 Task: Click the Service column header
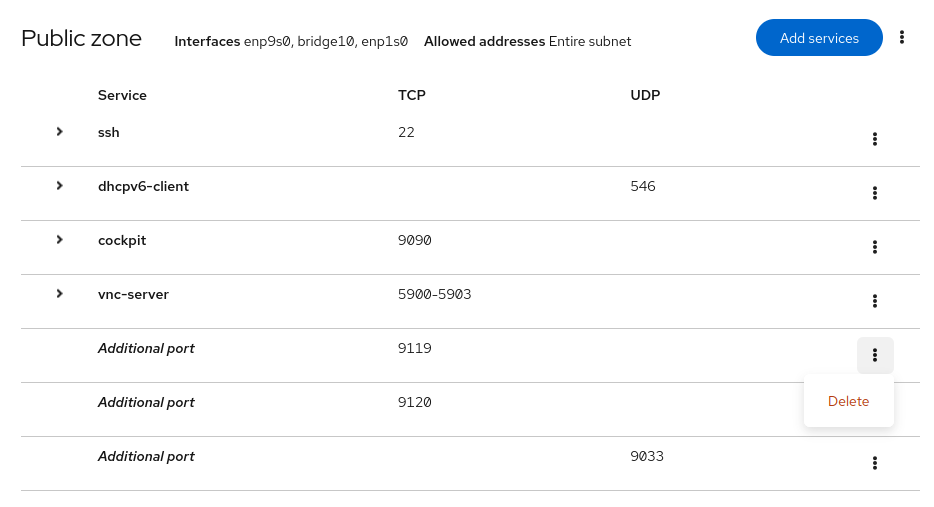click(122, 96)
